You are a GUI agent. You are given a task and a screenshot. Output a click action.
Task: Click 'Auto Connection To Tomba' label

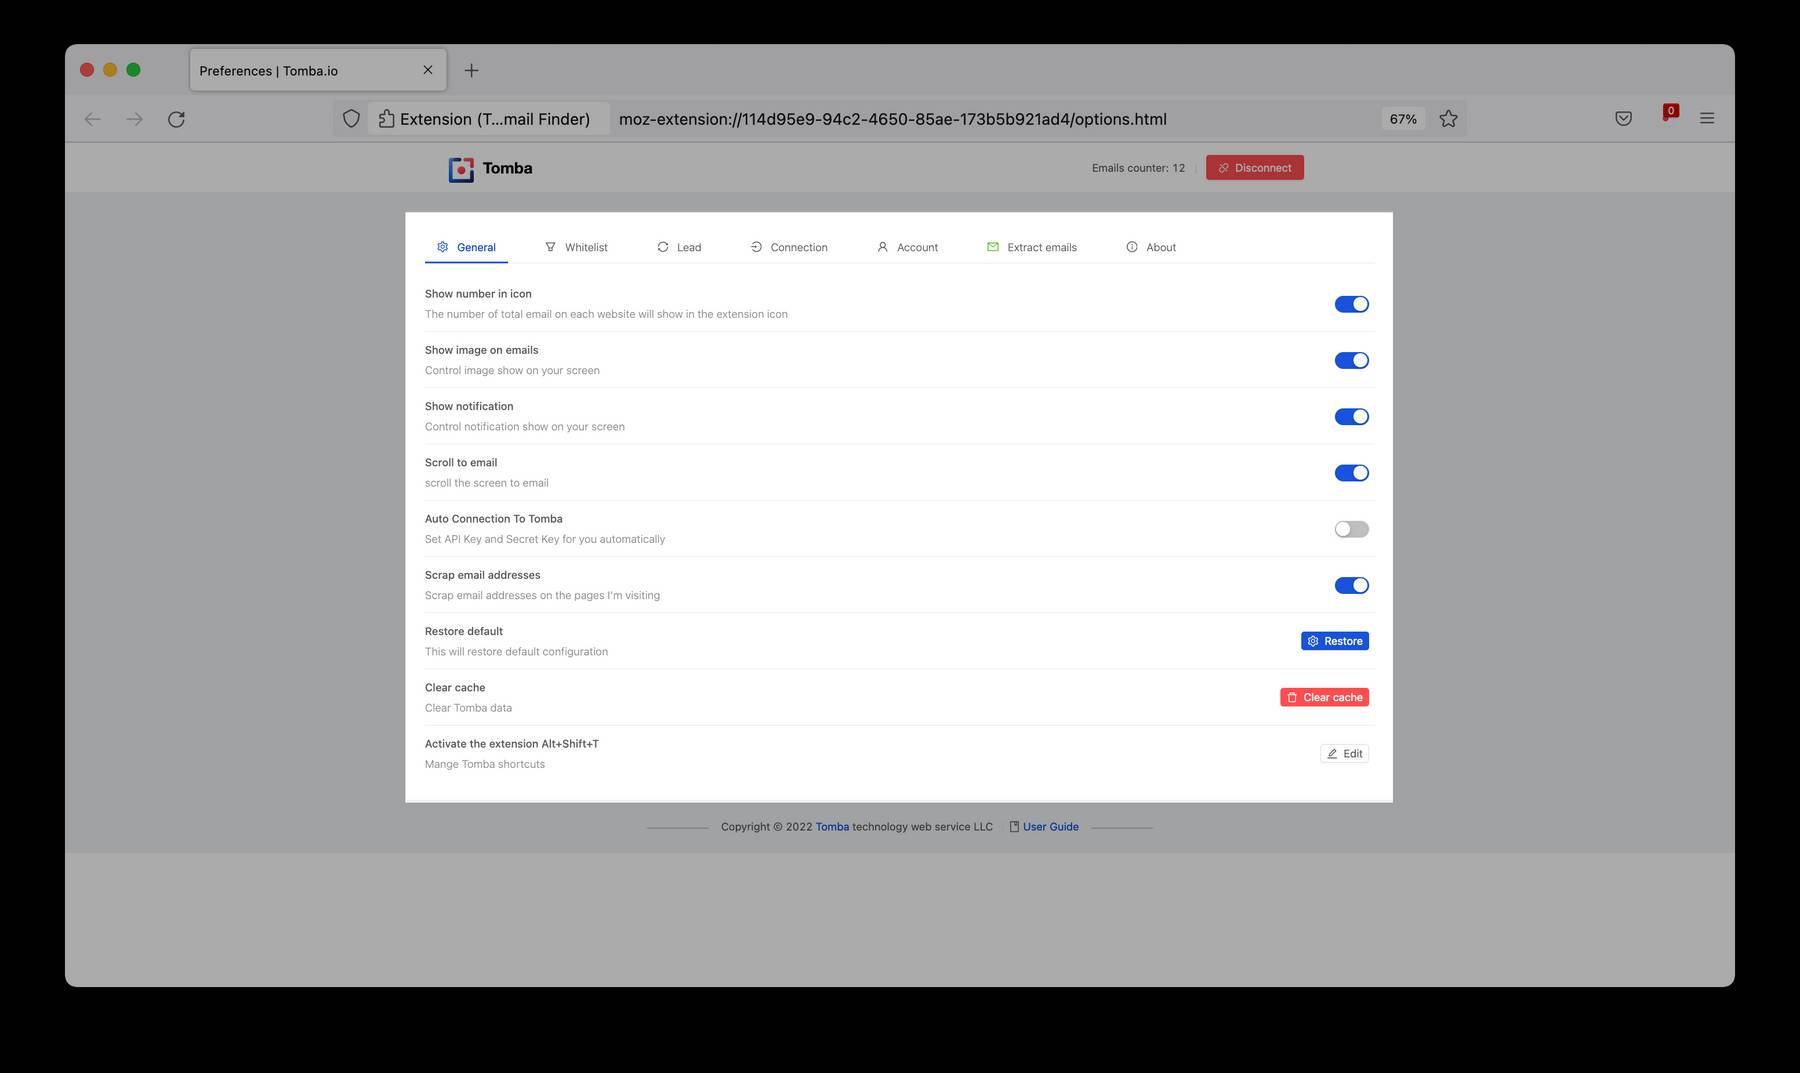(494, 519)
